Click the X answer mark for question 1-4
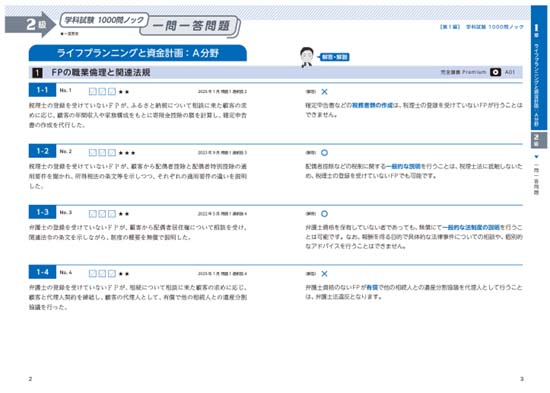This screenshot has height=393, width=550. click(324, 274)
